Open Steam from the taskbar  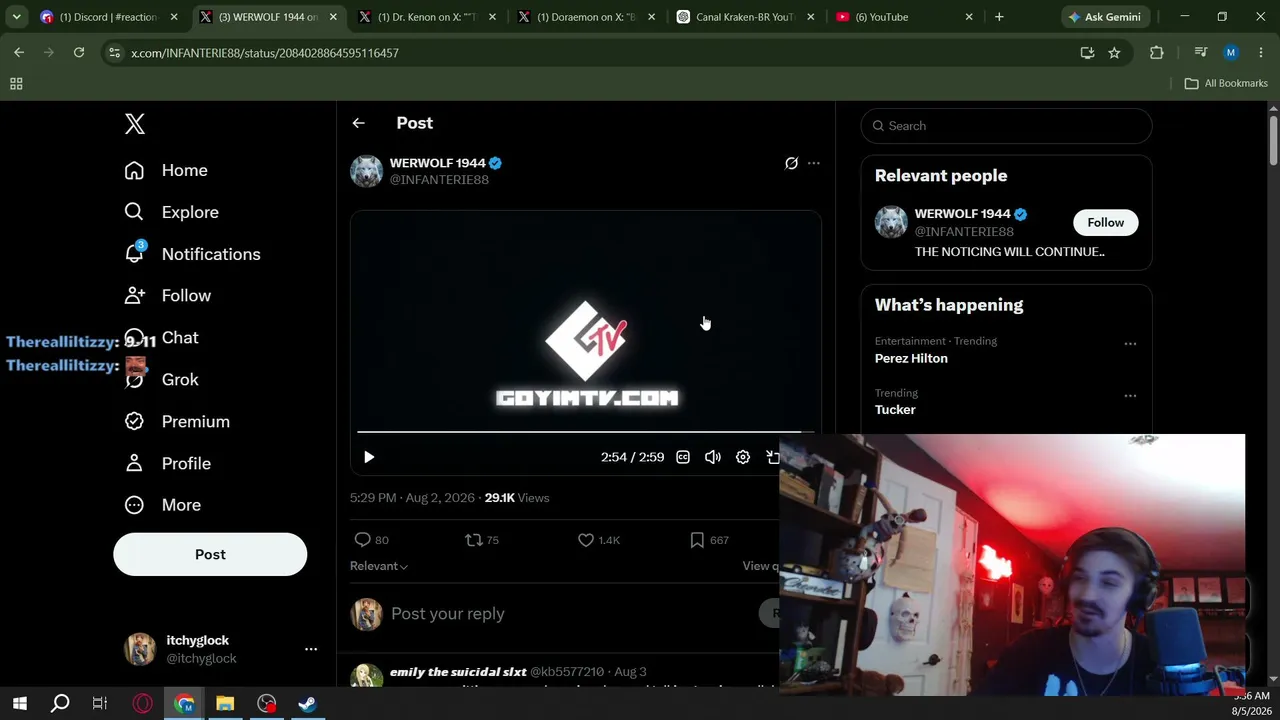click(307, 704)
